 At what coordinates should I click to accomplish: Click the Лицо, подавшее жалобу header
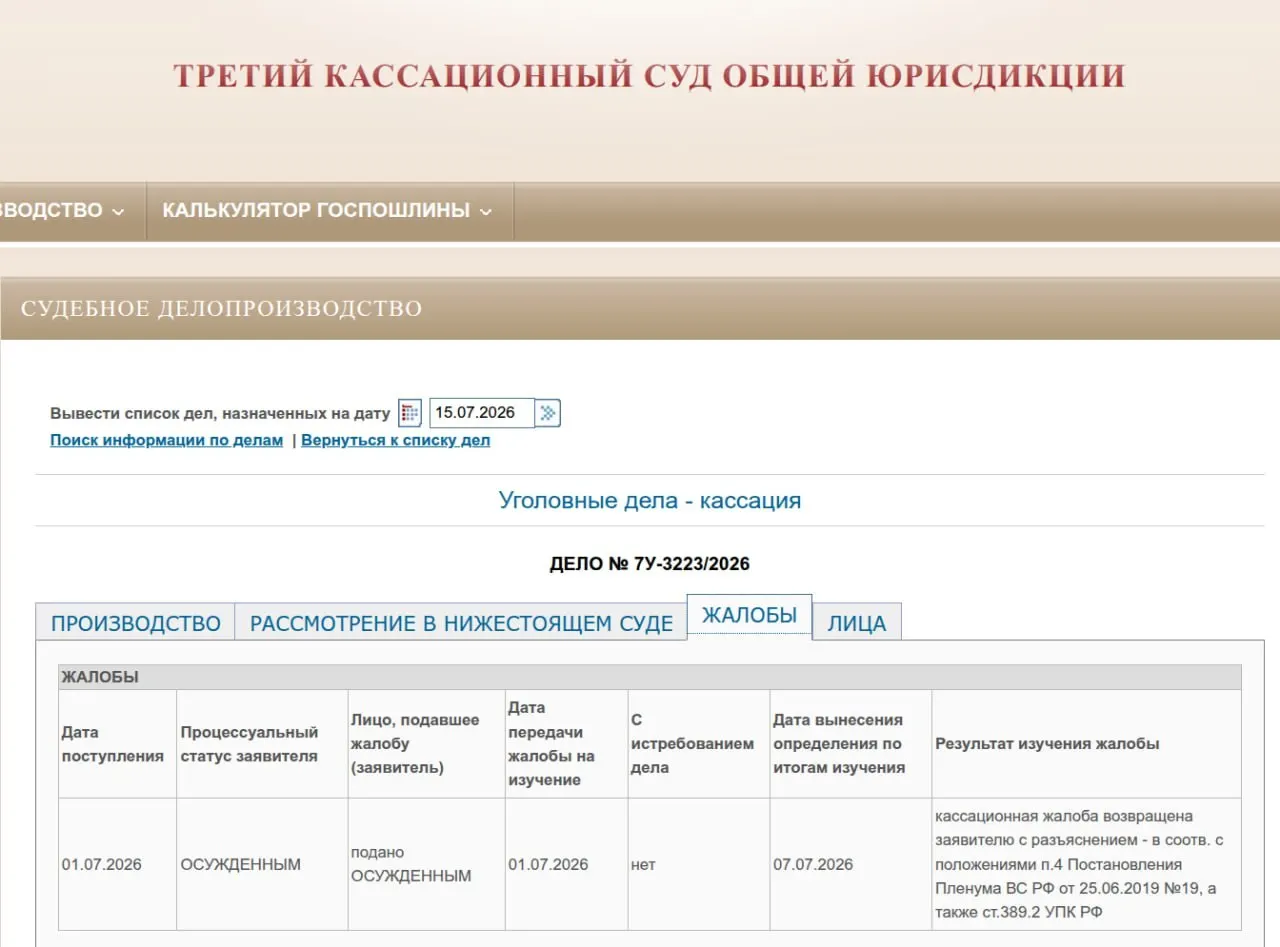[427, 744]
